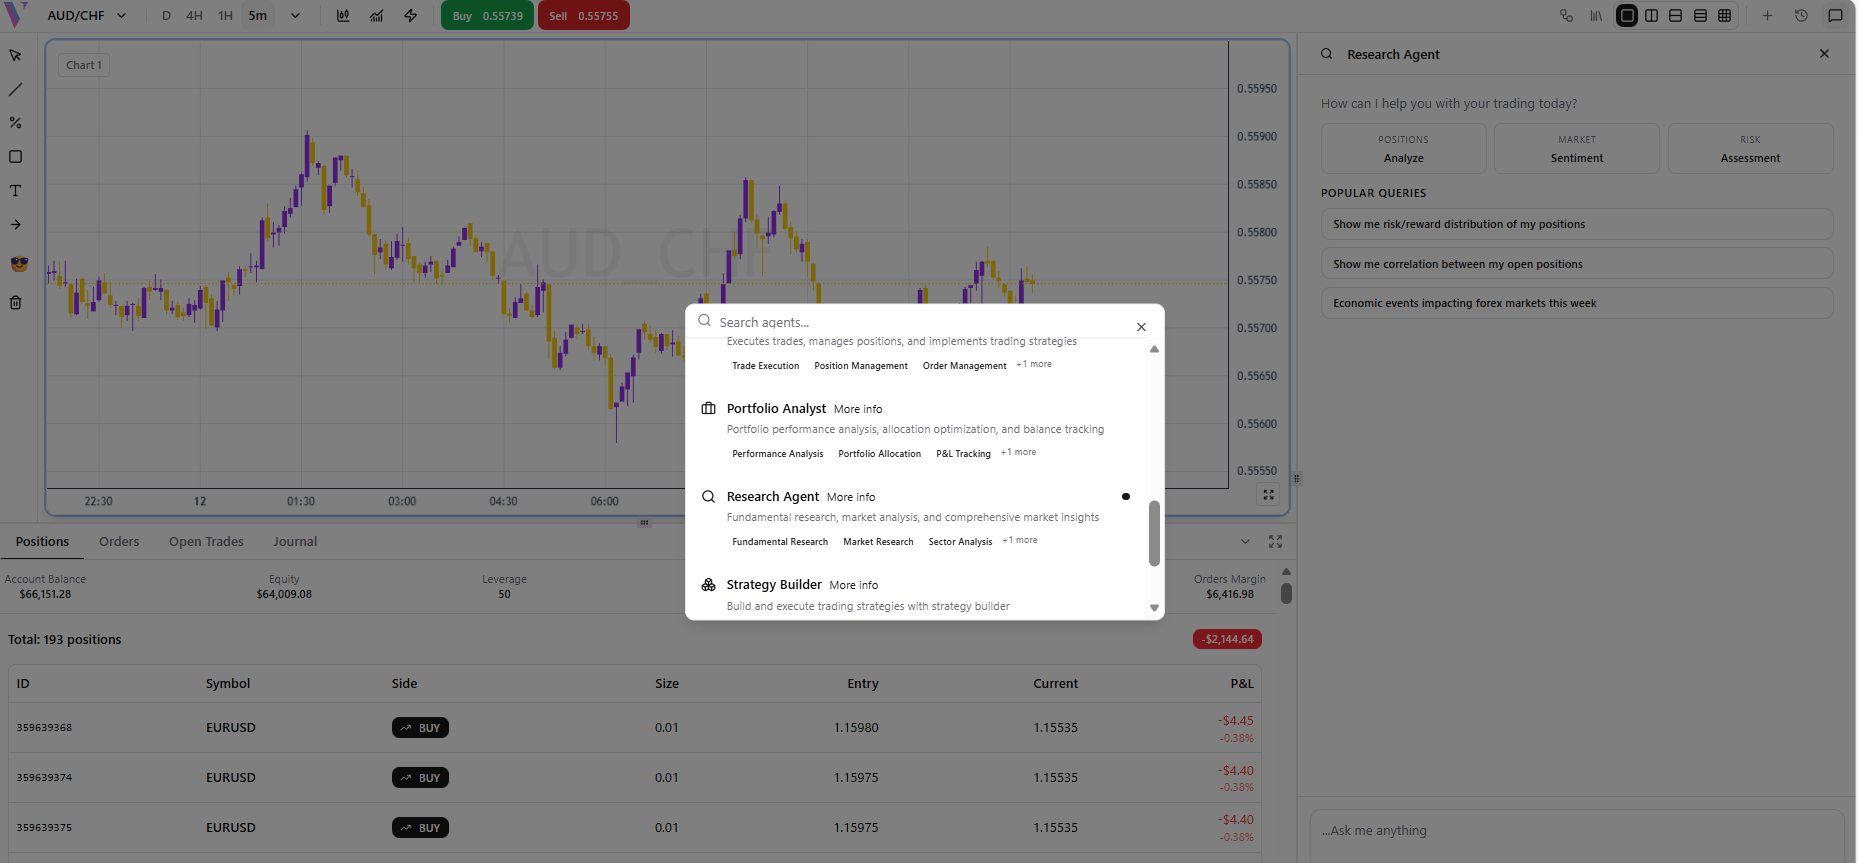1859x863 pixels.
Task: Click More info next to Portfolio Analyst
Action: pyautogui.click(x=858, y=409)
